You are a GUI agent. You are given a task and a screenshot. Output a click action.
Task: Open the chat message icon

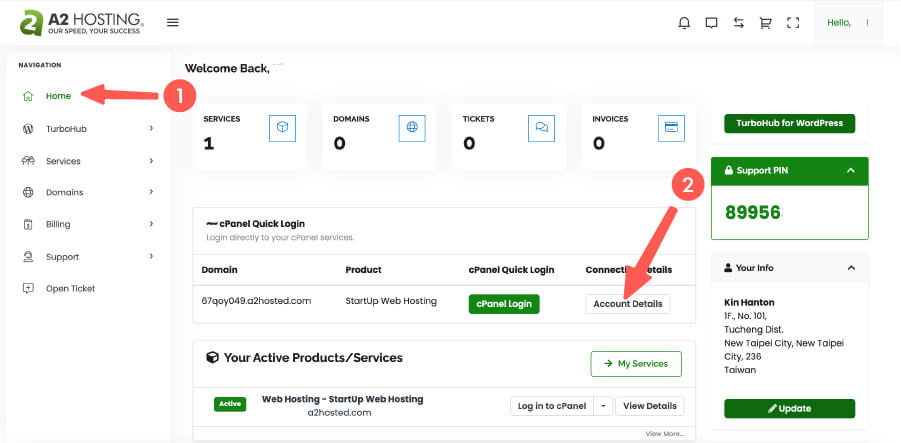712,23
